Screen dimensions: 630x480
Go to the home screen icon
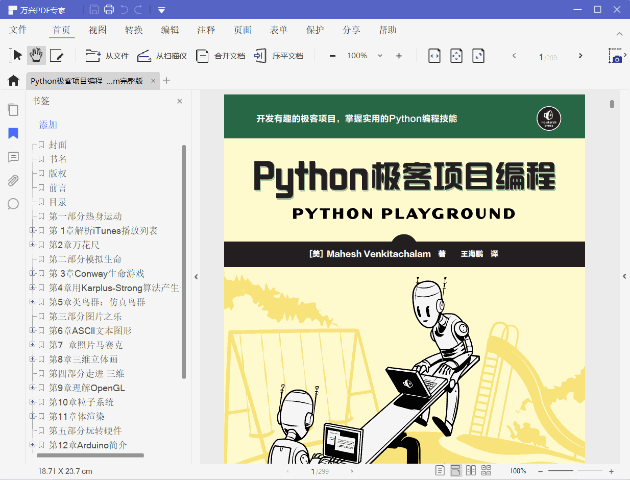(13, 81)
